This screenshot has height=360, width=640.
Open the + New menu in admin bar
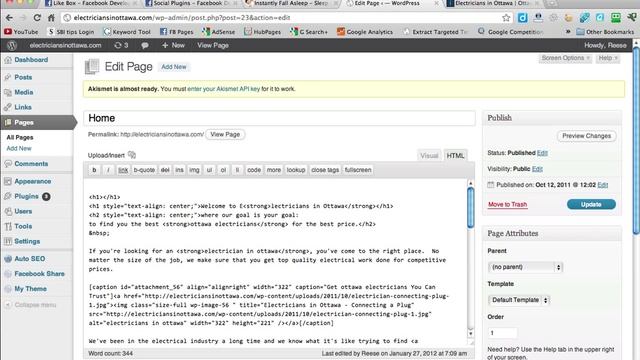(x=173, y=45)
